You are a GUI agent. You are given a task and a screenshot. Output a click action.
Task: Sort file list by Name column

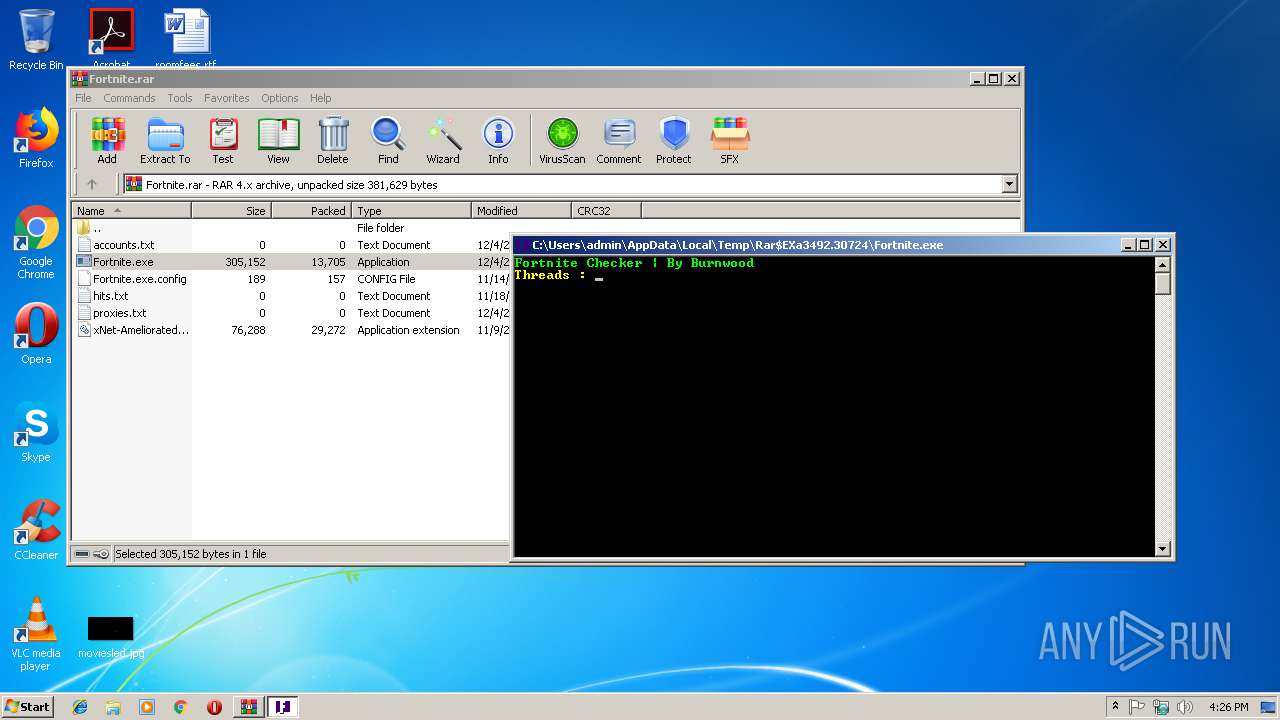[131, 211]
